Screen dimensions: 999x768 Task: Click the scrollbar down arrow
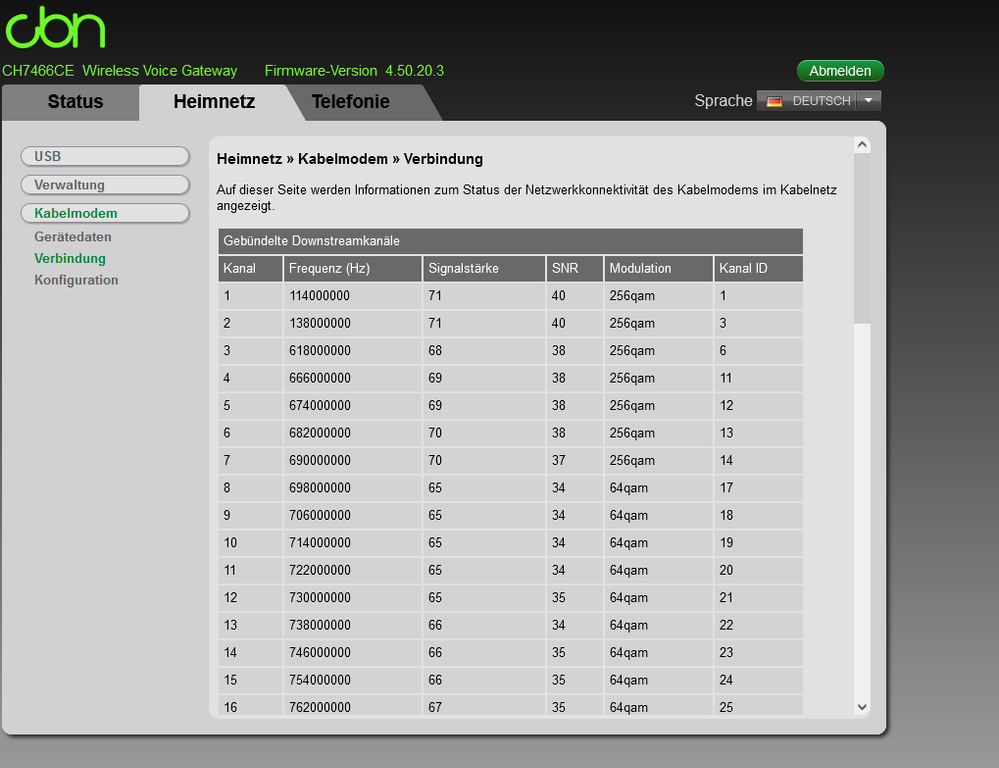pyautogui.click(x=862, y=707)
